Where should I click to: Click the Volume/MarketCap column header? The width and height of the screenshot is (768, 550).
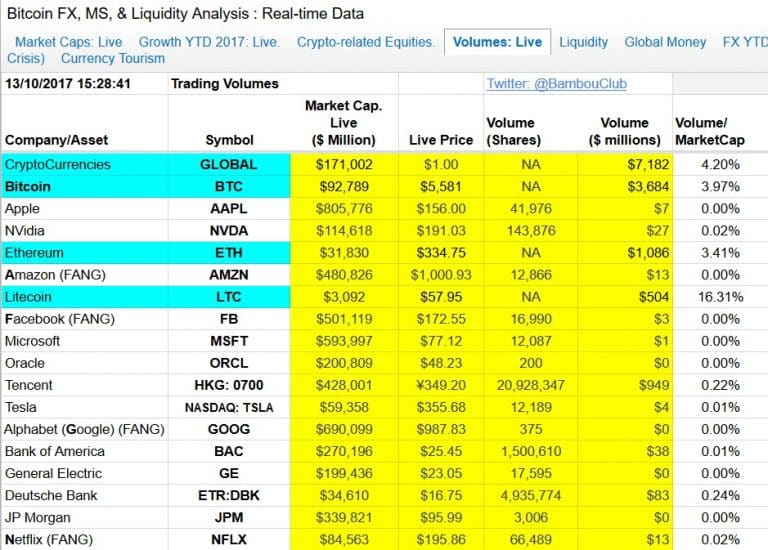pyautogui.click(x=710, y=131)
